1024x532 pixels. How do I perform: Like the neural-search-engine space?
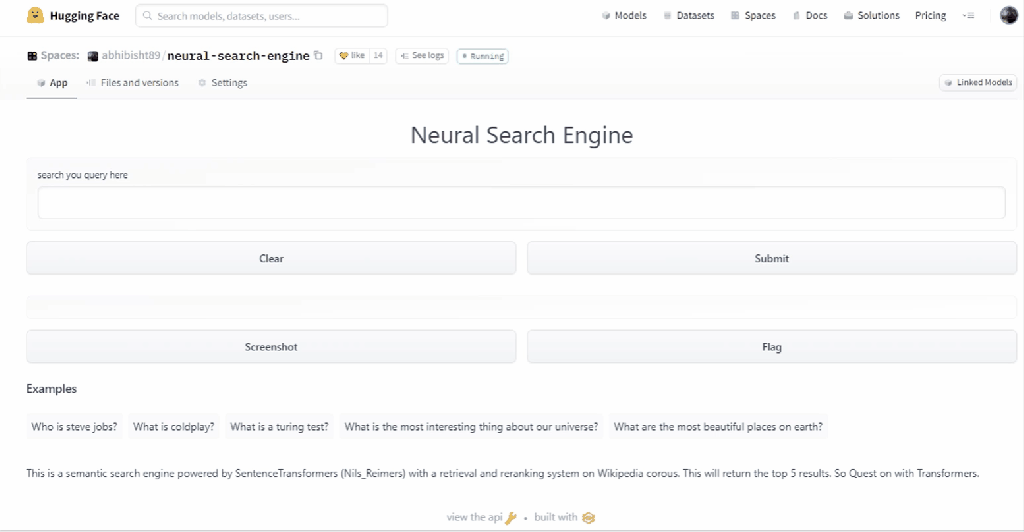pyautogui.click(x=352, y=56)
